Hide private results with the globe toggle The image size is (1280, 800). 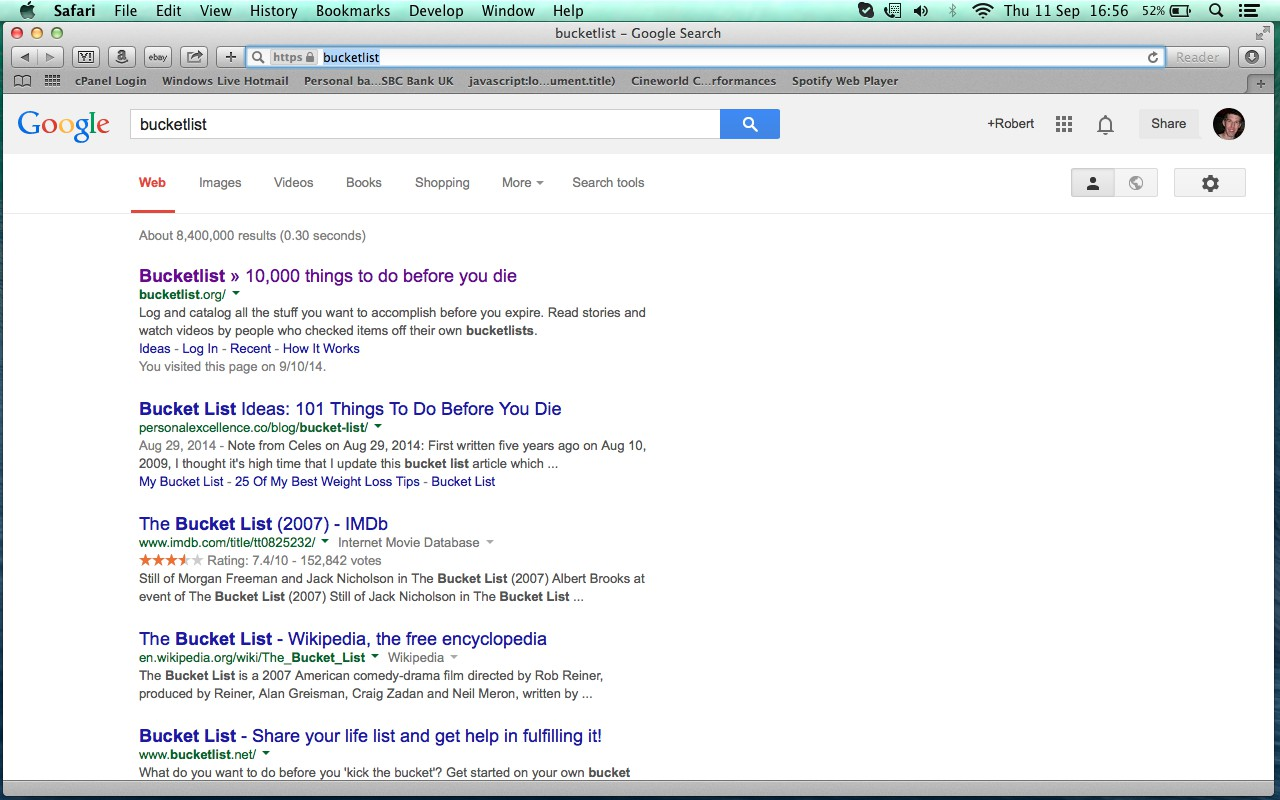point(1135,183)
